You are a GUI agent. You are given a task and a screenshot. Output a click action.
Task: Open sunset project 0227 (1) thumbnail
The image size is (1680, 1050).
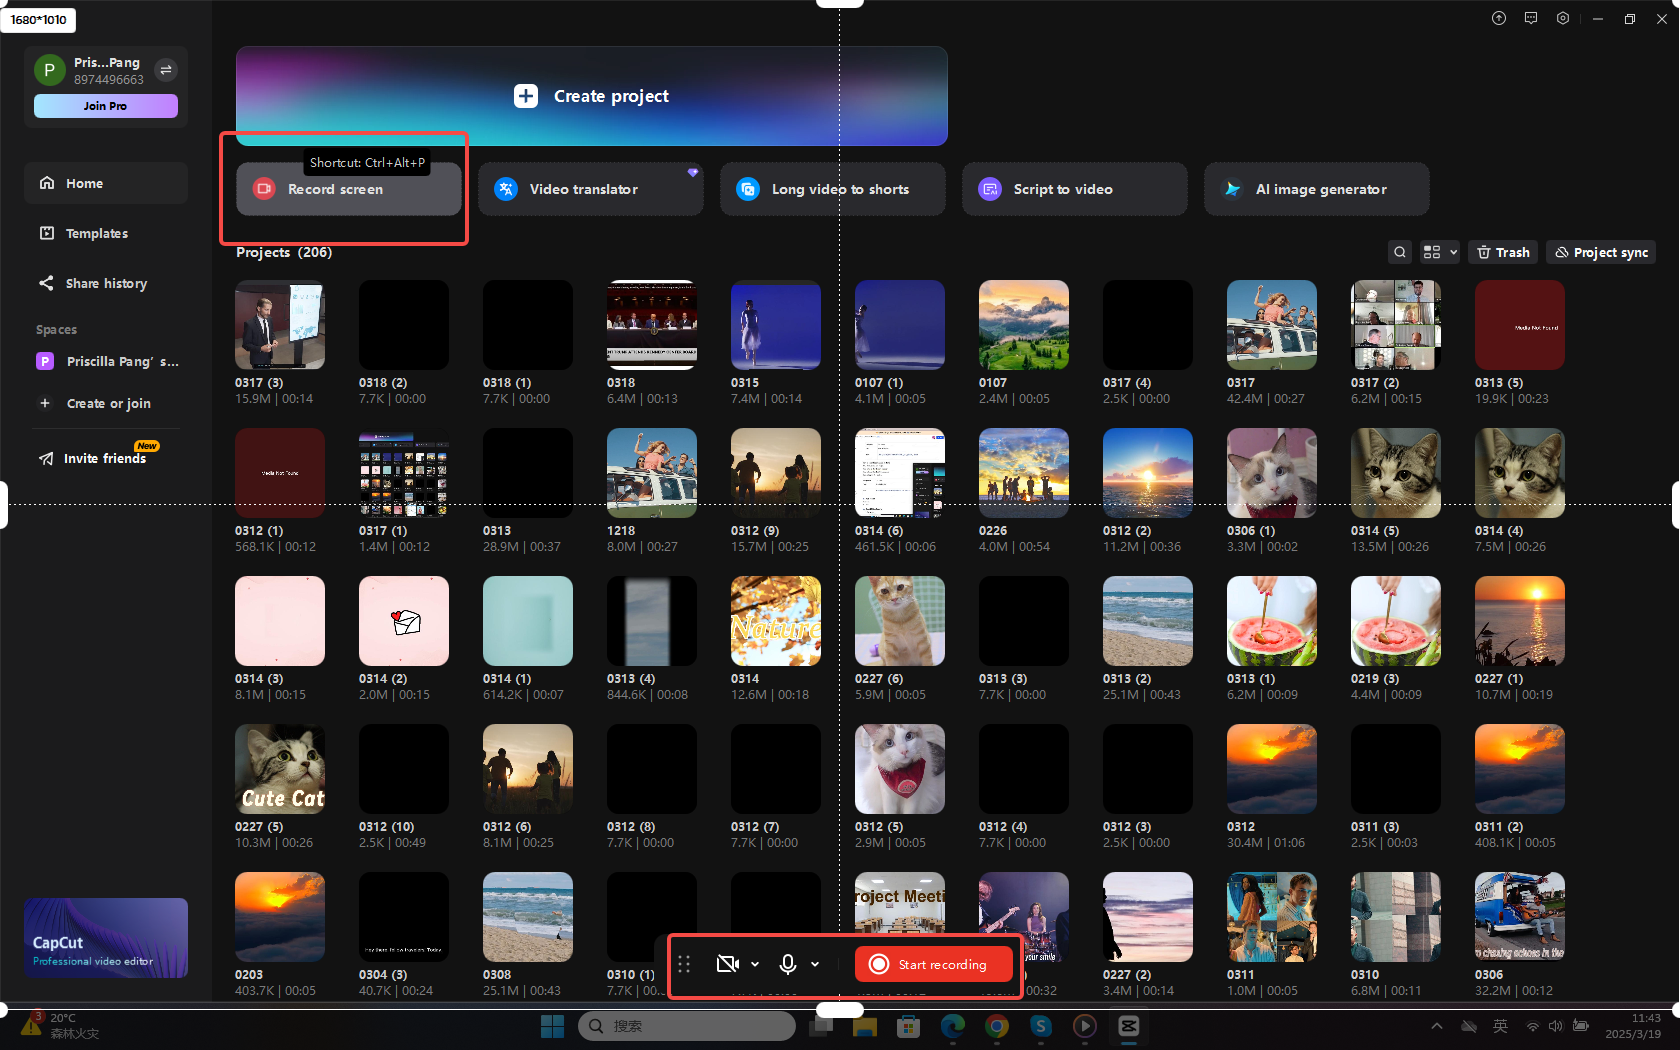(1520, 621)
